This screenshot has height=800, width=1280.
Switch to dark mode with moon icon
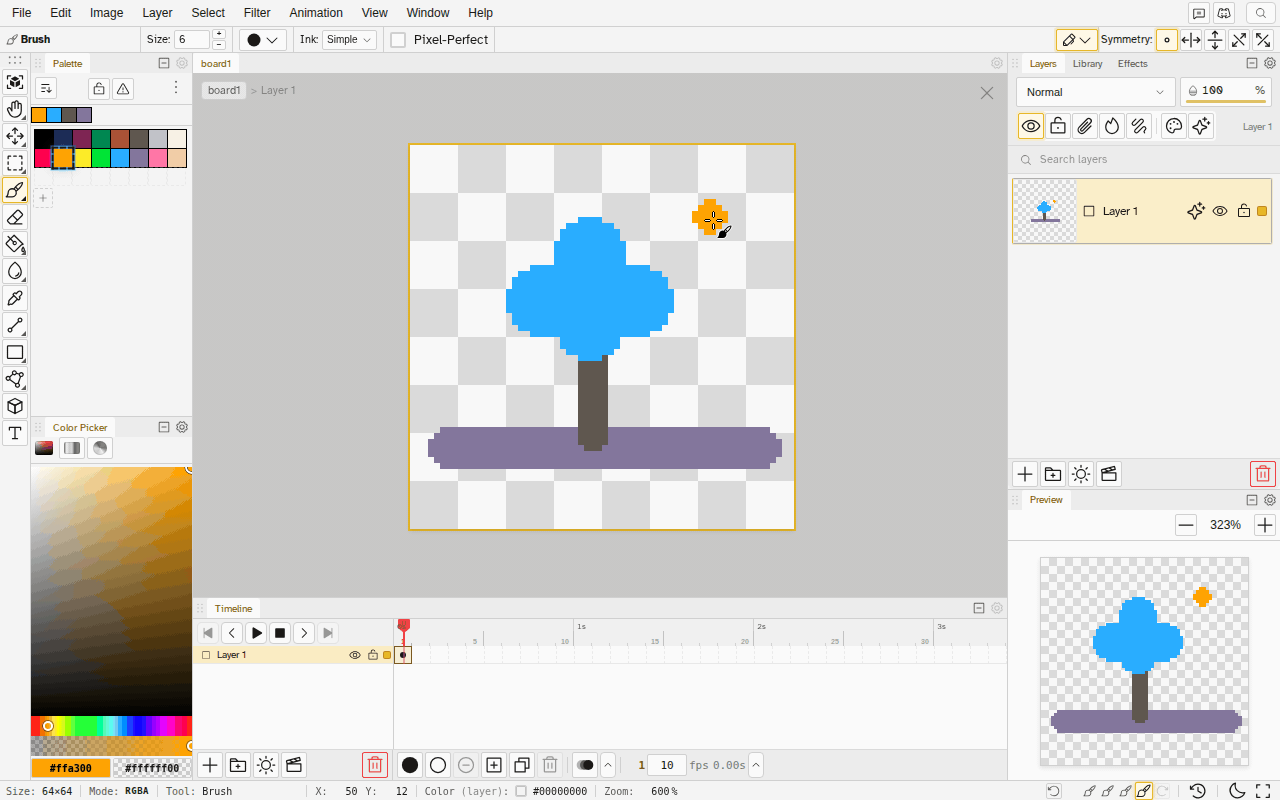1237,791
